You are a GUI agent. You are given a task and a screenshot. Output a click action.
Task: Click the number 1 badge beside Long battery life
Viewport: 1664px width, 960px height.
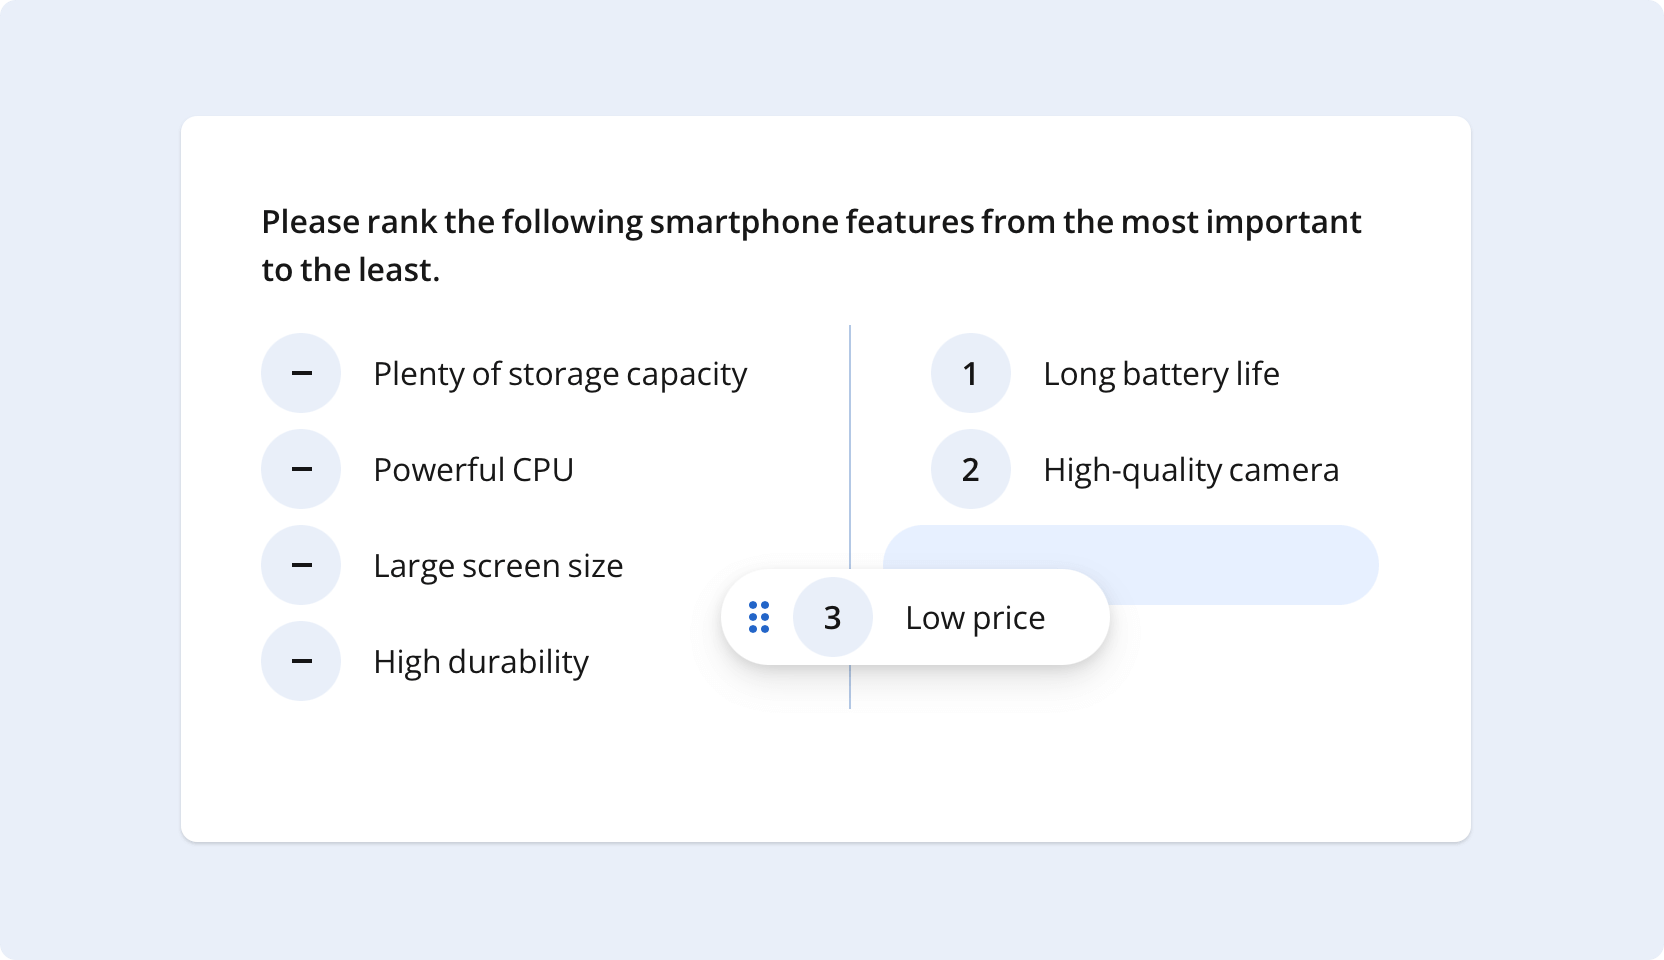[969, 372]
